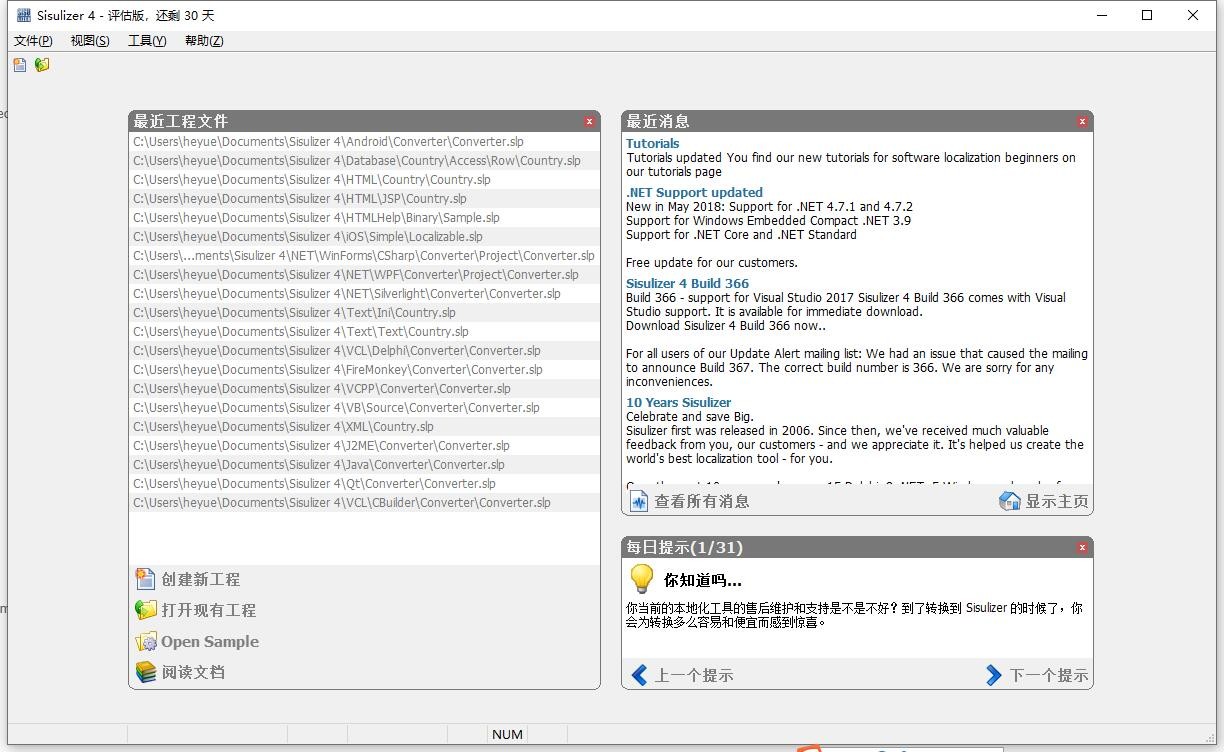Open the 视图(S) menu
The width and height of the screenshot is (1224, 752).
tap(90, 41)
